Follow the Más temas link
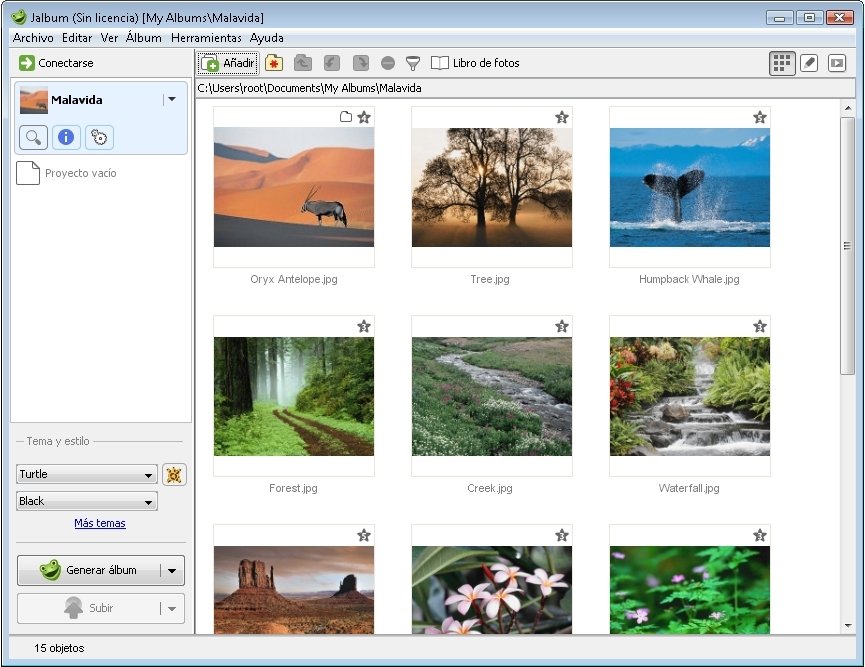The image size is (865, 667). click(100, 523)
